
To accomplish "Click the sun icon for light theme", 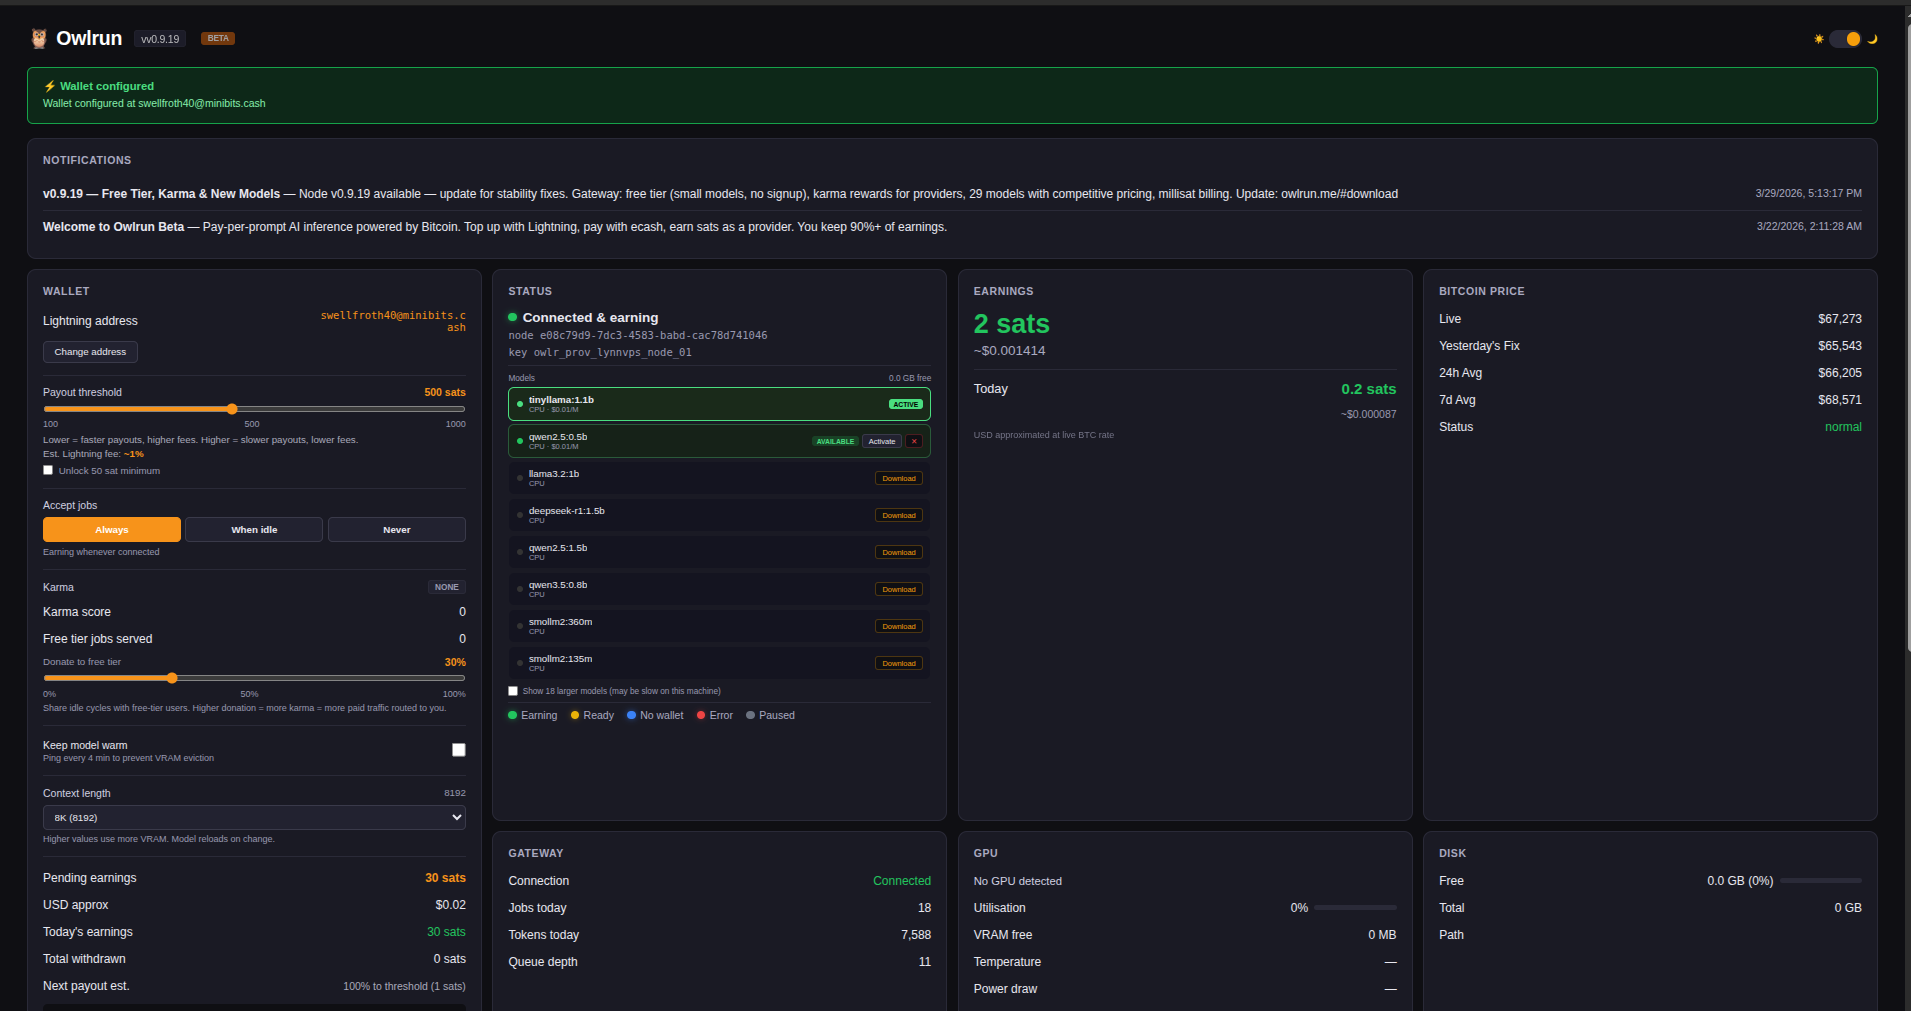I will [1818, 39].
